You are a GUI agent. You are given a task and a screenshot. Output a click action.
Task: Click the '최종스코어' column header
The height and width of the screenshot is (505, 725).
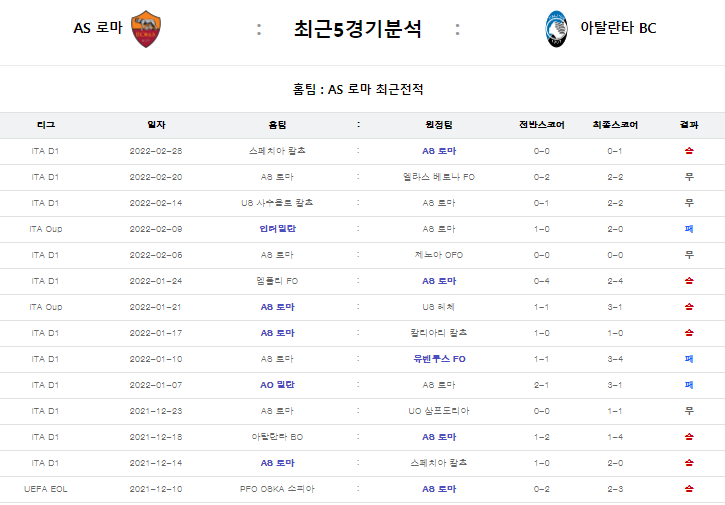[x=615, y=125]
